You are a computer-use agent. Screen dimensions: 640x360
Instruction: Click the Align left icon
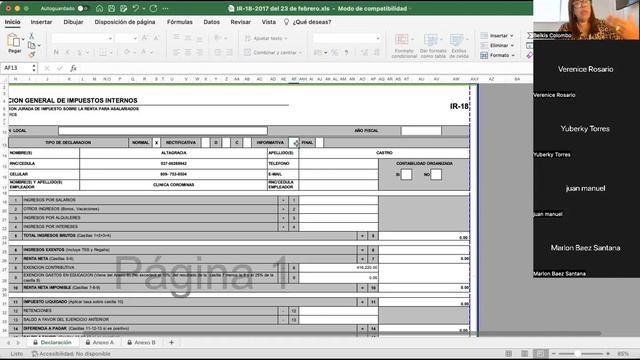pos(176,52)
